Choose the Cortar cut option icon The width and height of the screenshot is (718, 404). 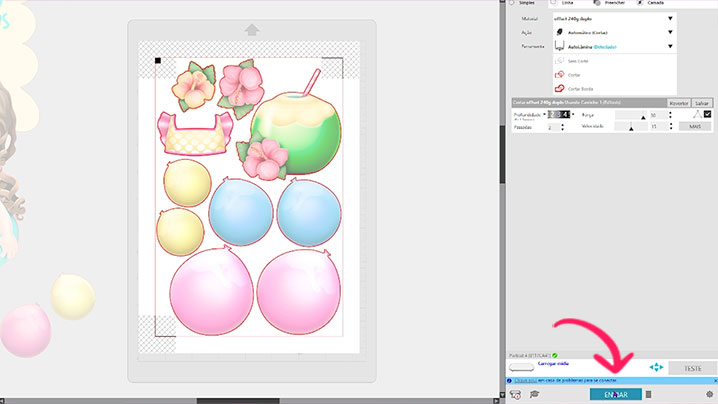[560, 74]
